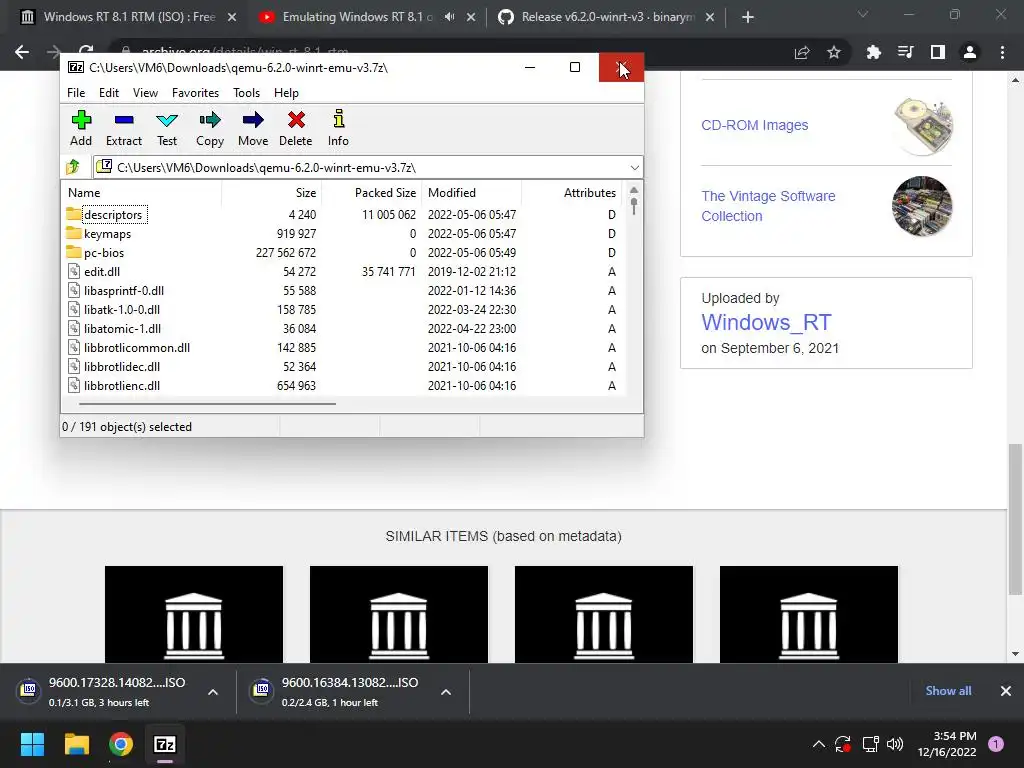The image size is (1024, 768).
Task: Click the Test archive toolbar icon
Action: click(167, 128)
